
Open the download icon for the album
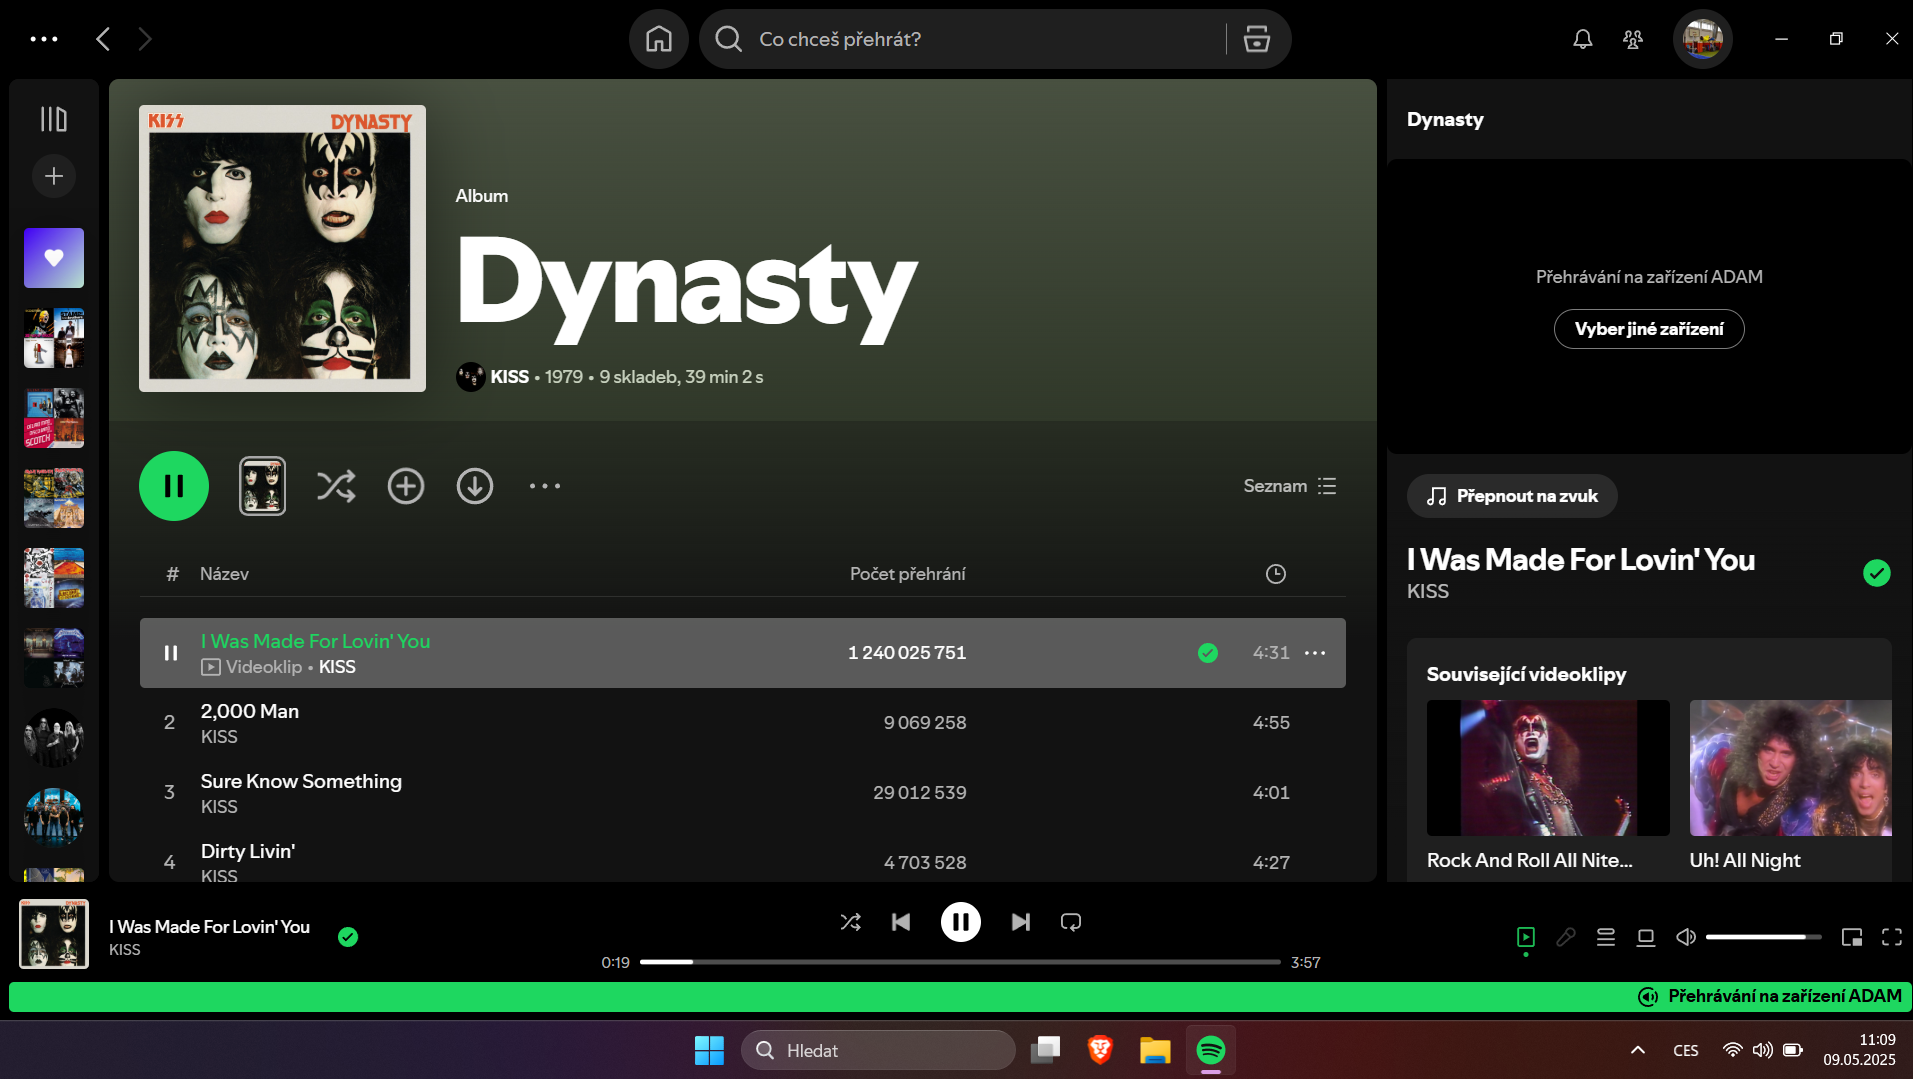pyautogui.click(x=475, y=486)
